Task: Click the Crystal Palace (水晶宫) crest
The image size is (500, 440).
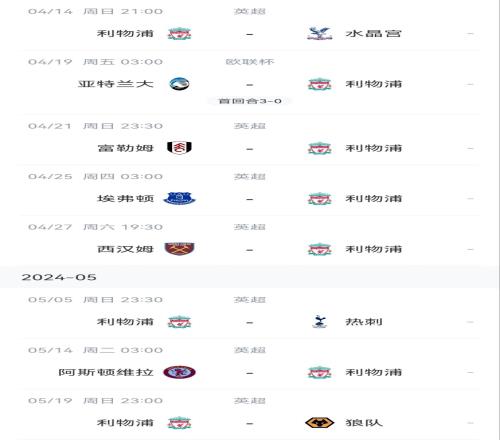Action: 319,34
